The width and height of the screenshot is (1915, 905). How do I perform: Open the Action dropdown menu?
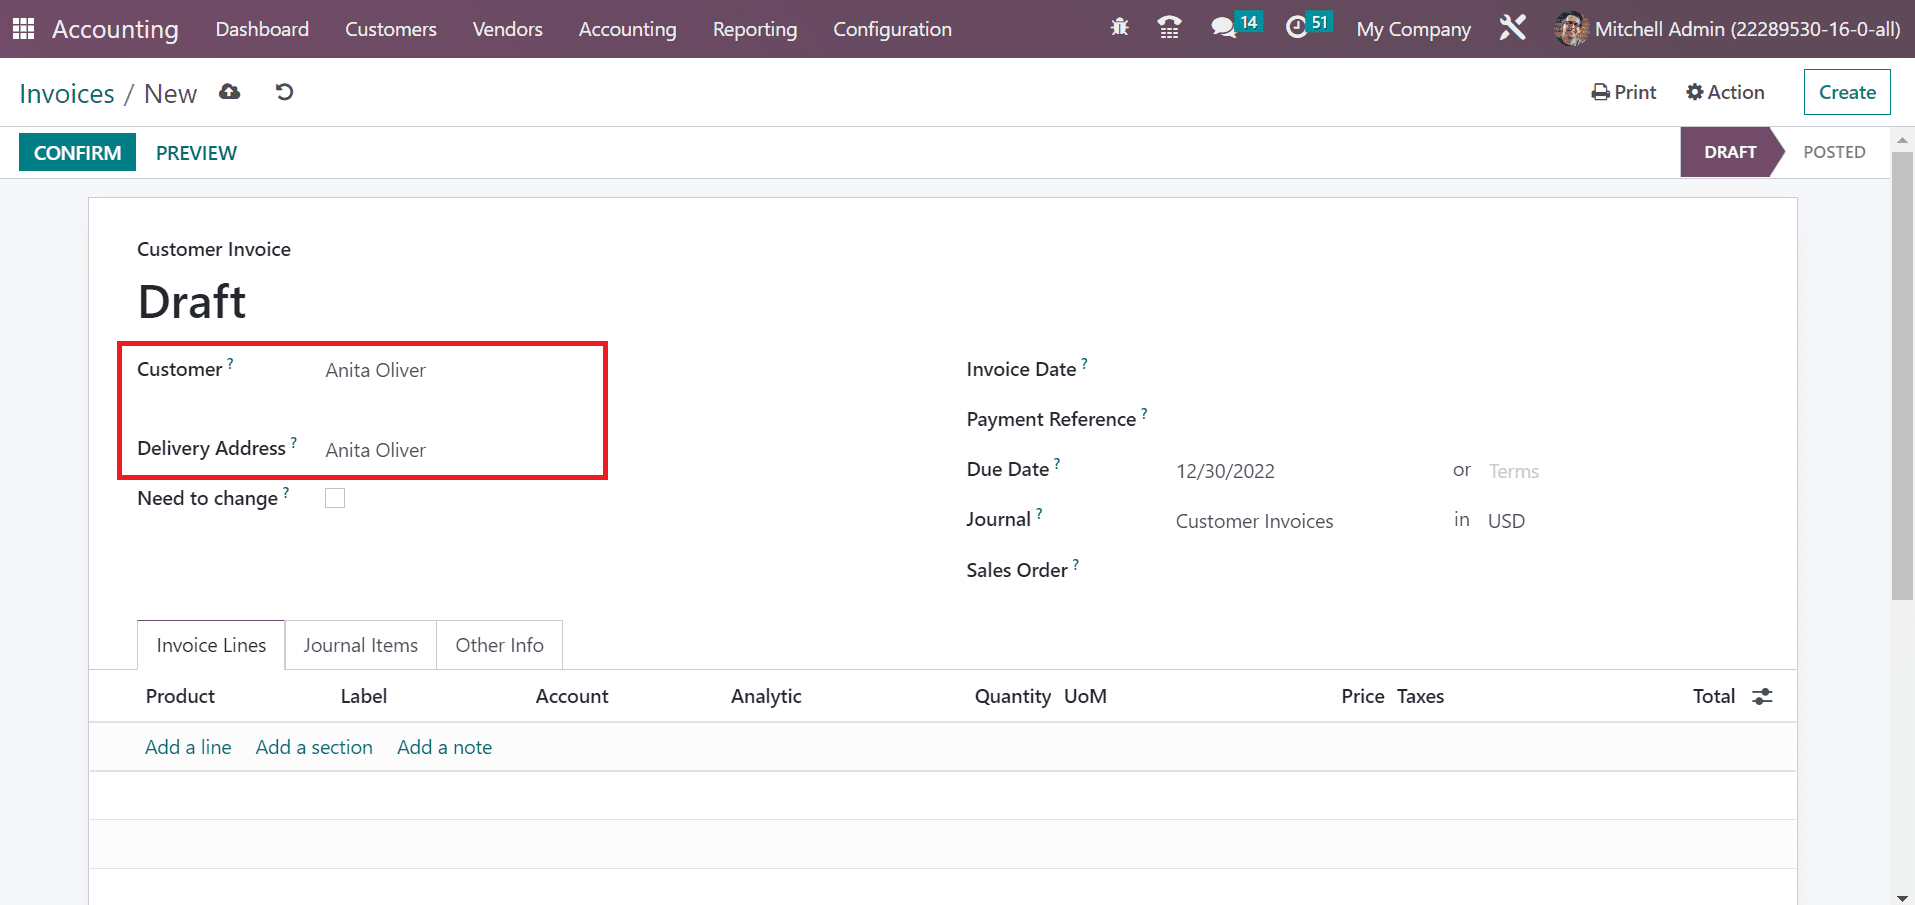pyautogui.click(x=1725, y=92)
